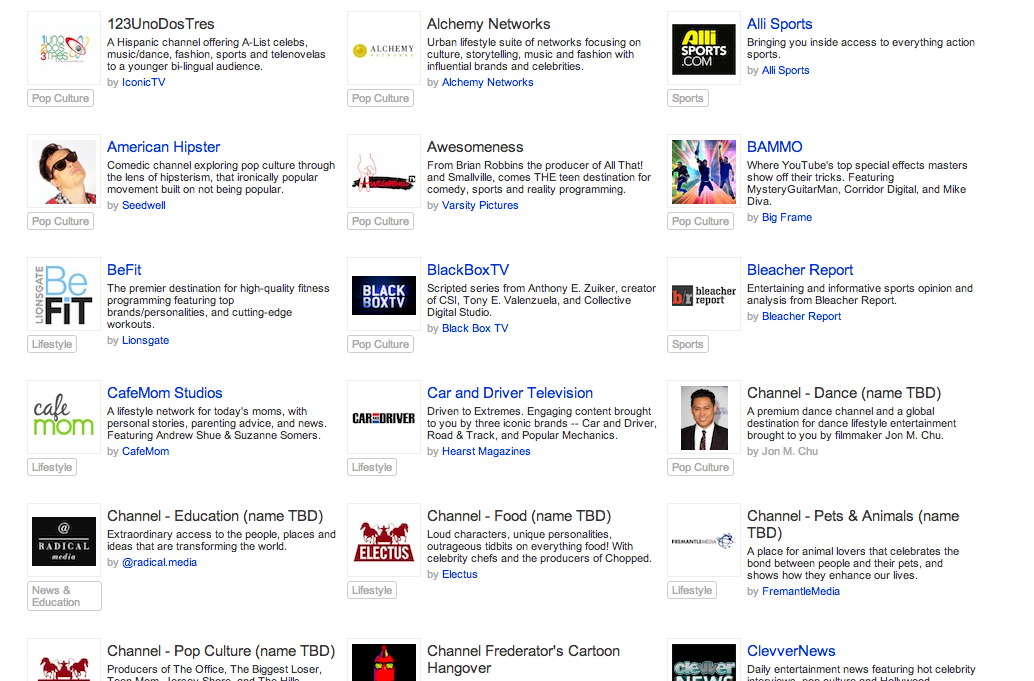Viewport: 1034px width, 681px height.
Task: Visit the ClevverNews title link
Action: click(791, 651)
